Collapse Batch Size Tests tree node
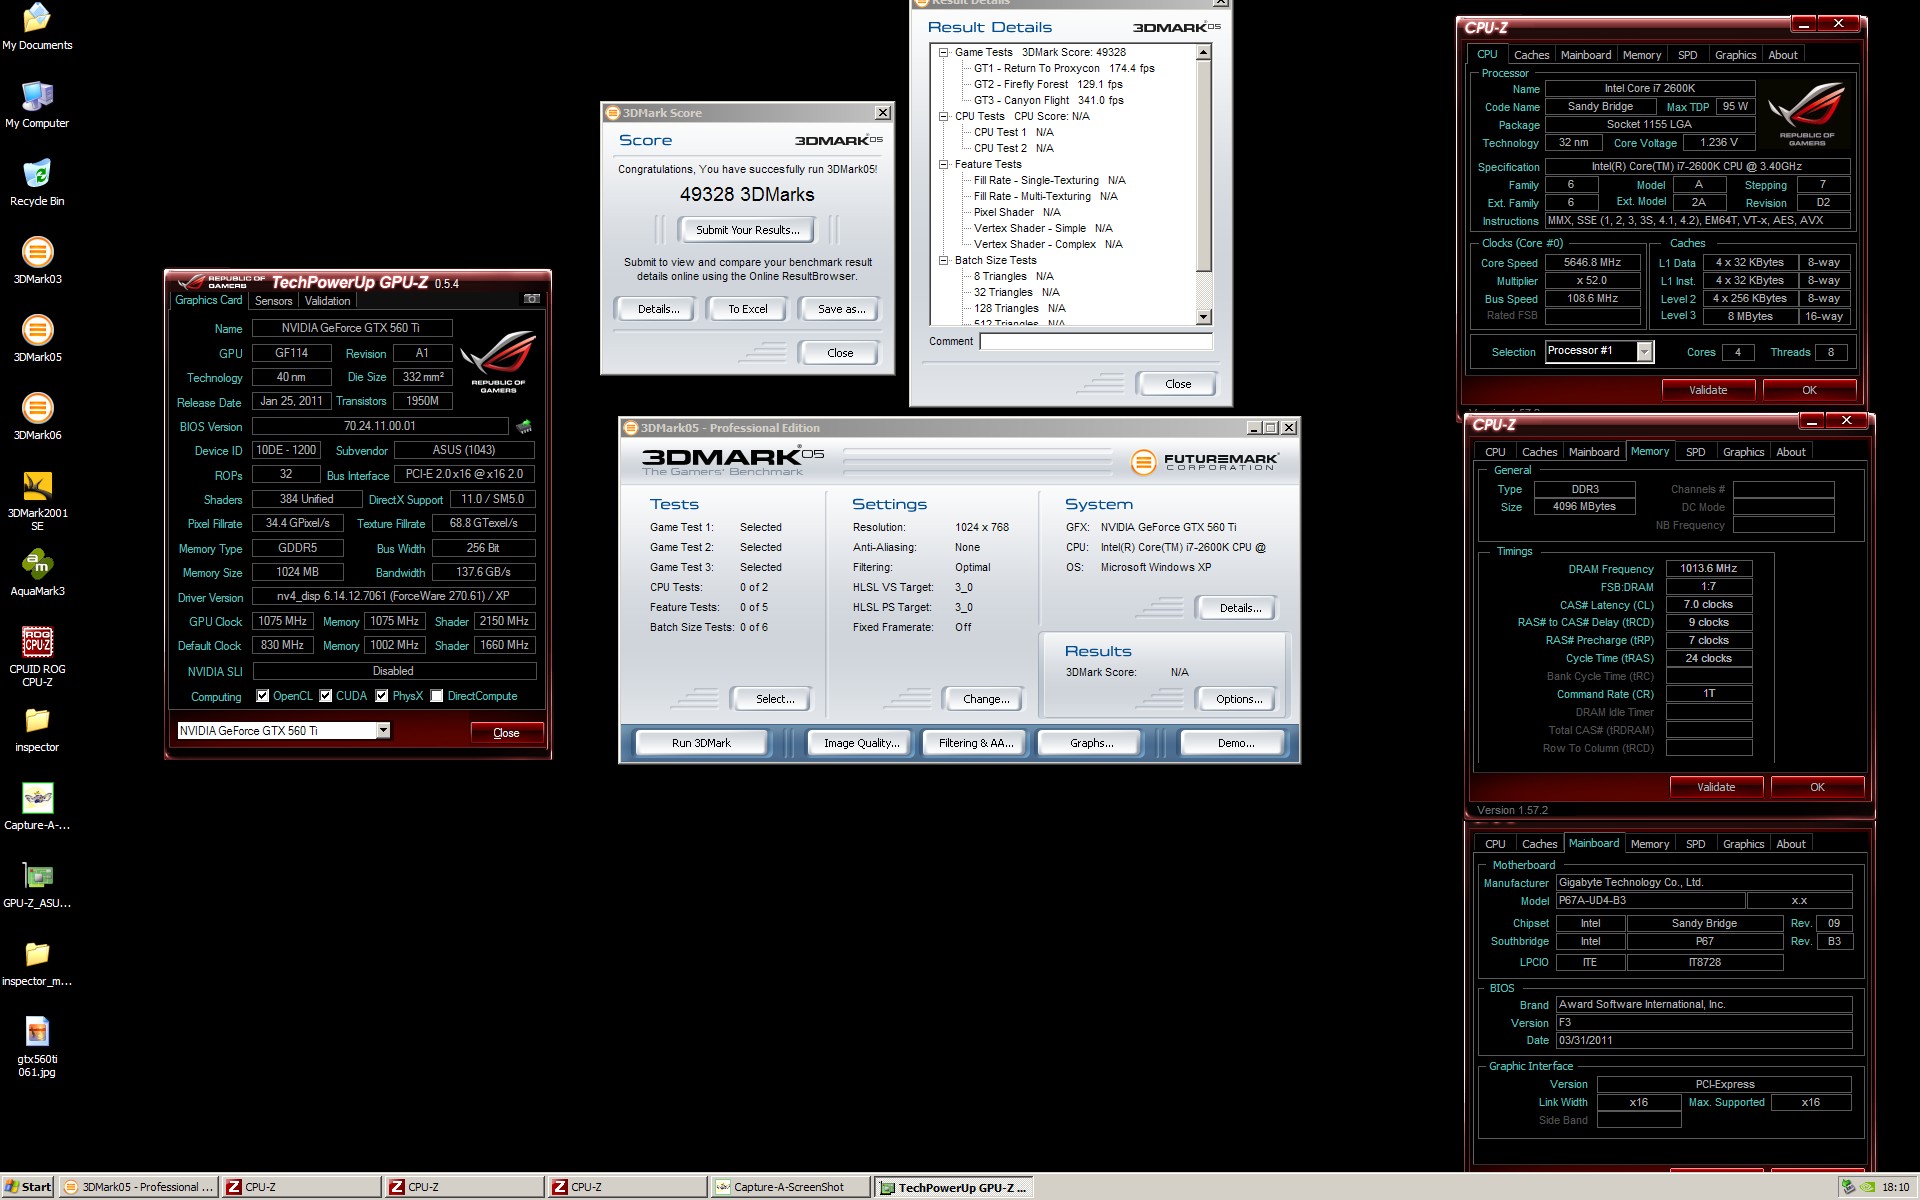1920x1200 pixels. [943, 260]
